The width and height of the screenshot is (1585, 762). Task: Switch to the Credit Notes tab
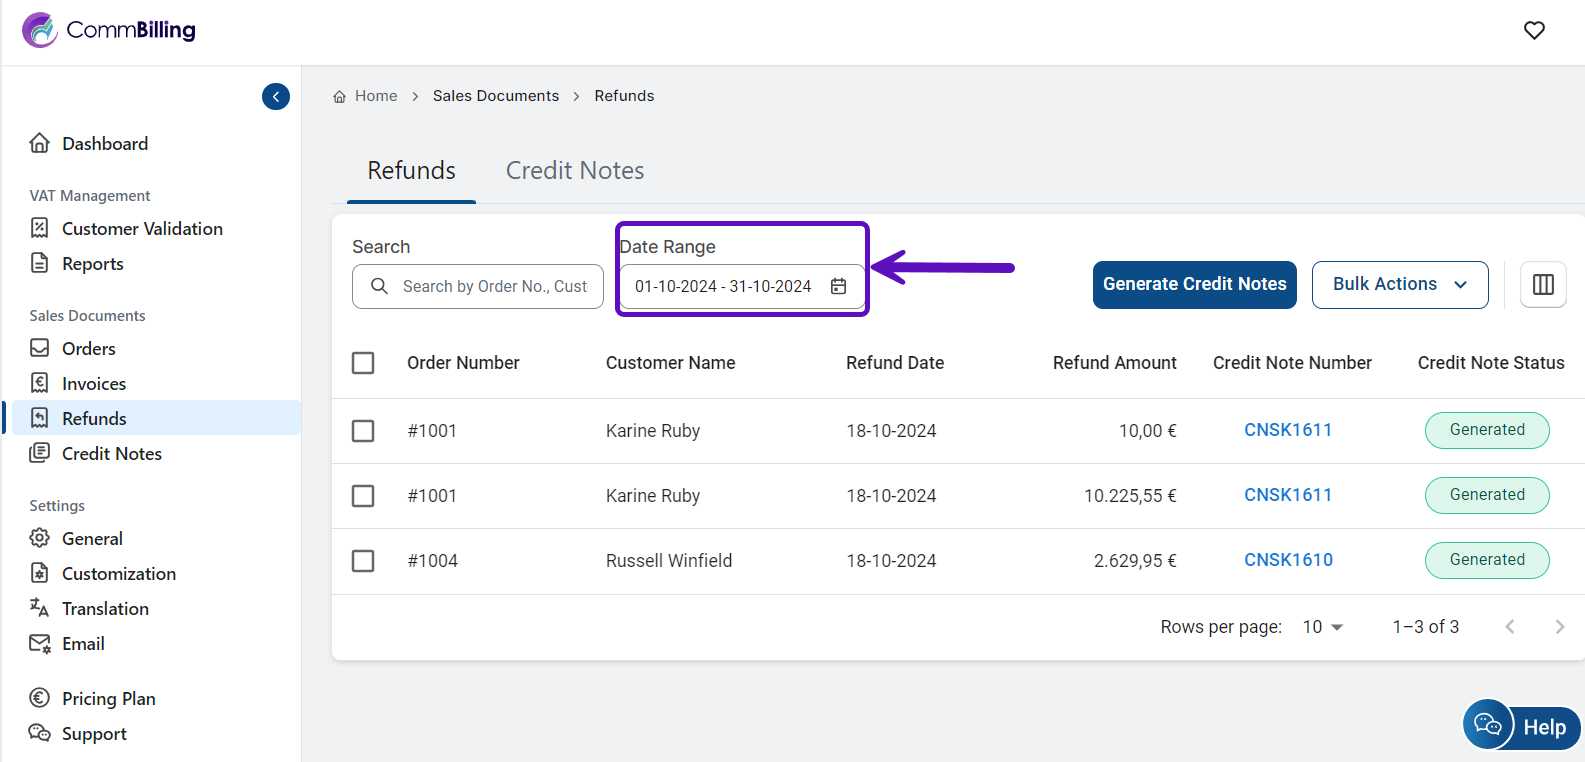(x=574, y=171)
